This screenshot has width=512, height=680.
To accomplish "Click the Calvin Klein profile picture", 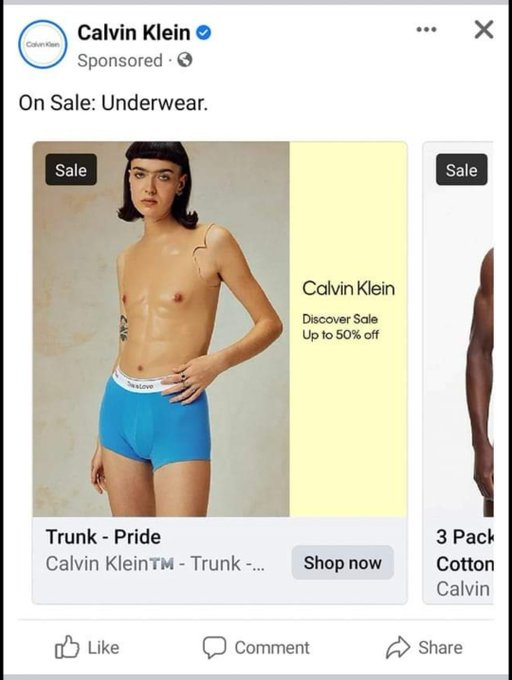I will (42, 44).
